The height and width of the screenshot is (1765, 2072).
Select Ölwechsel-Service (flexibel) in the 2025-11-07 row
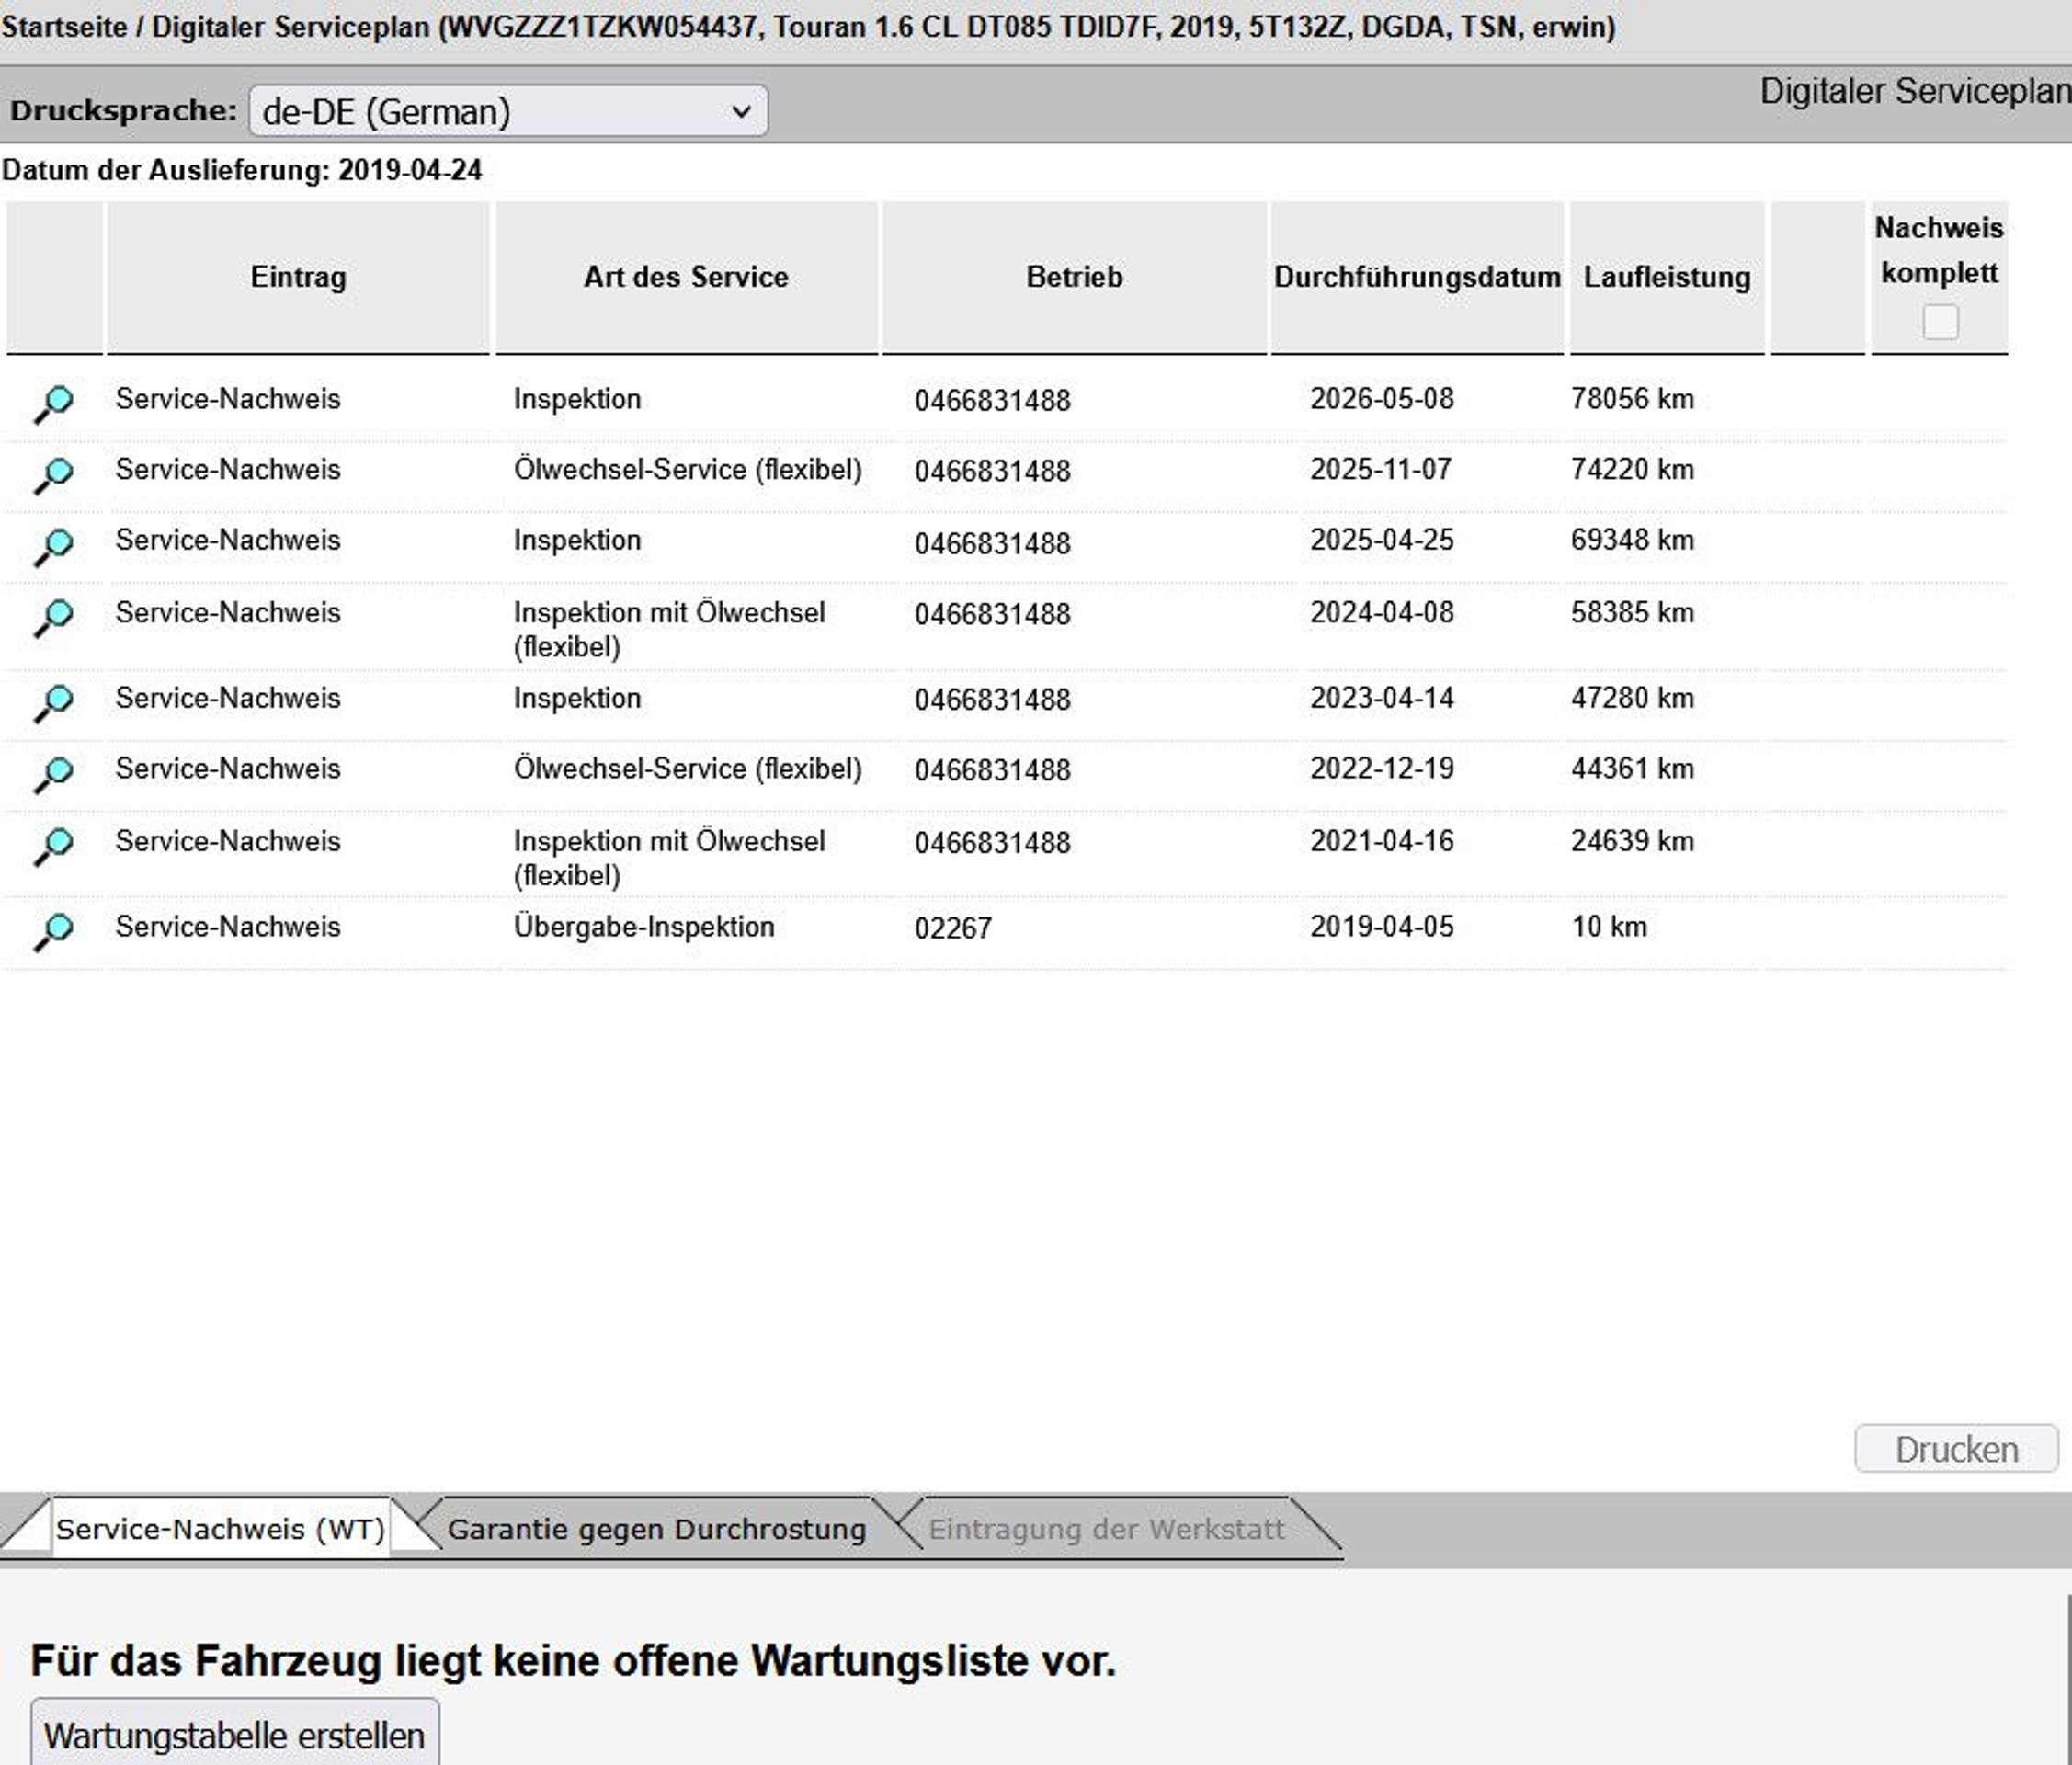pos(687,470)
